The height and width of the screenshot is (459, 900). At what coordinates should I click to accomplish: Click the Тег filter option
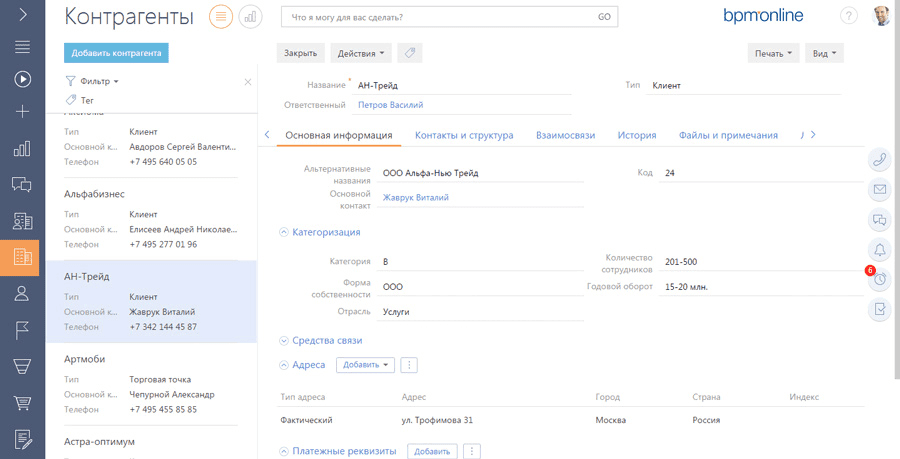click(x=80, y=100)
